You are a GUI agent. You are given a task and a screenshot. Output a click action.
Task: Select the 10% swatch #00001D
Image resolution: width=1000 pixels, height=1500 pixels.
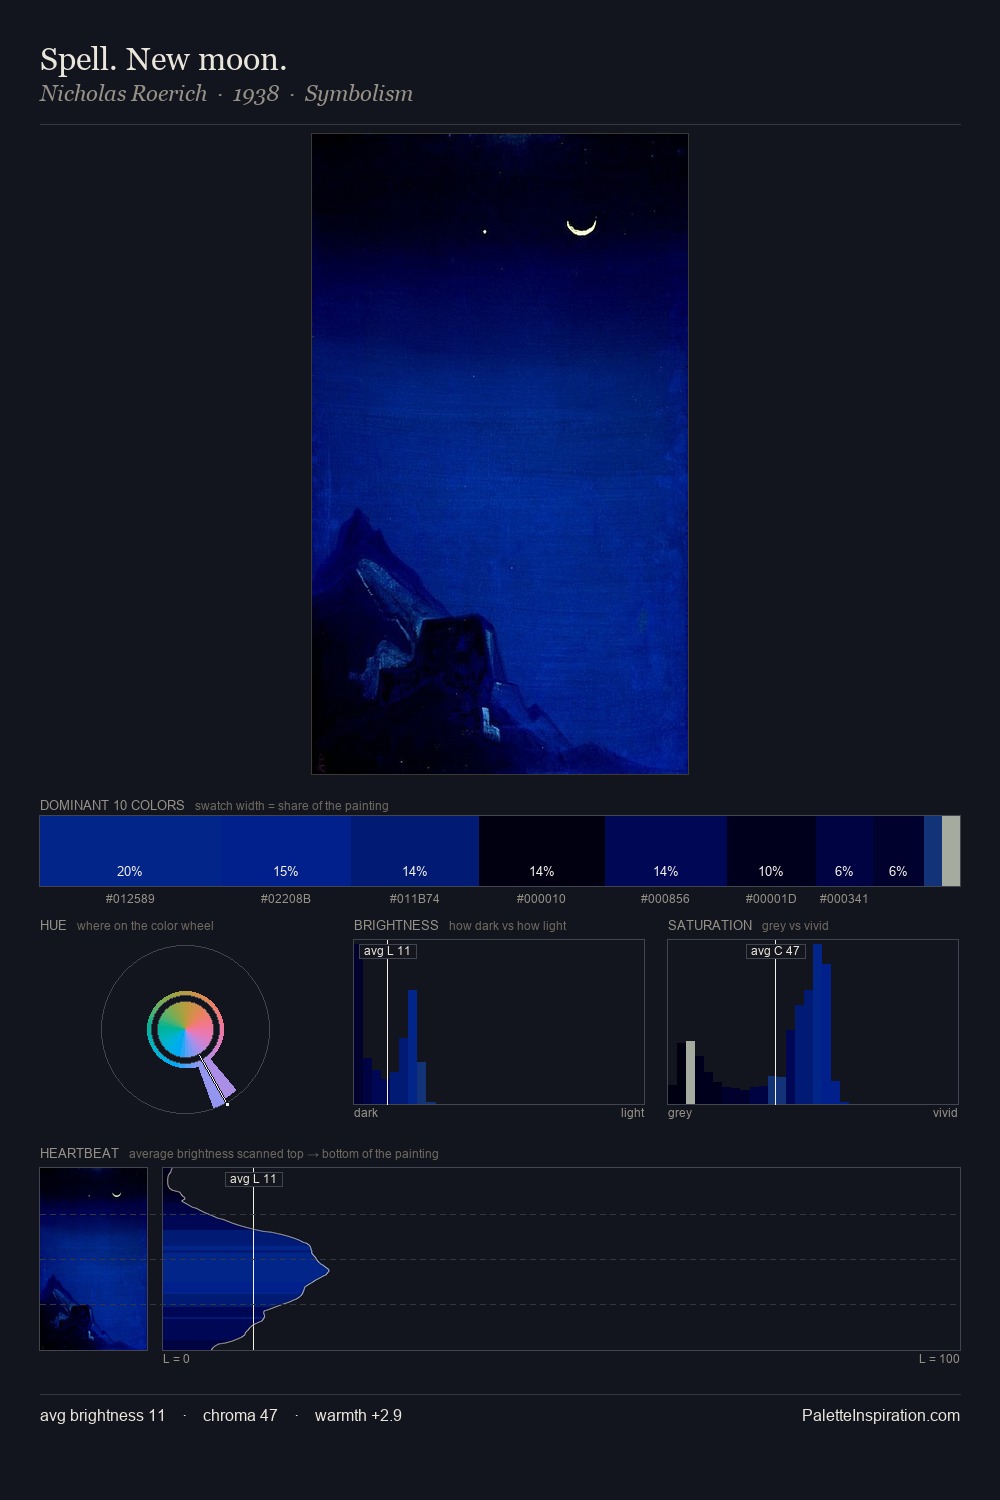click(x=771, y=851)
